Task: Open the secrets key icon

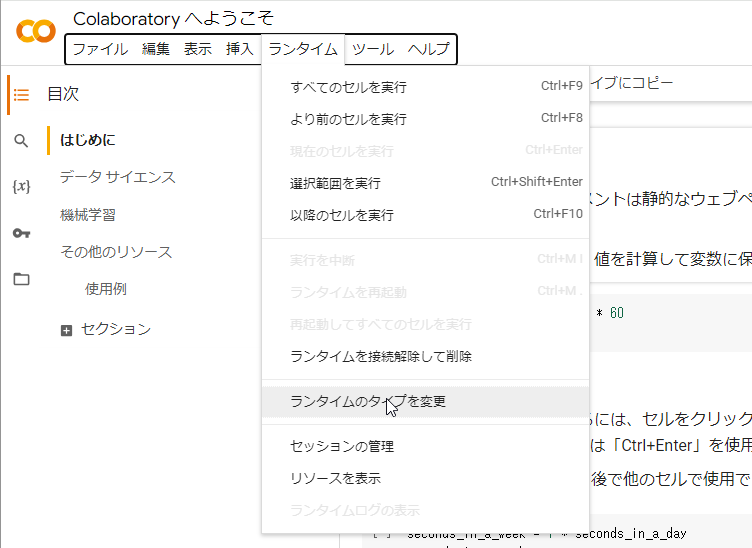Action: (x=21, y=233)
